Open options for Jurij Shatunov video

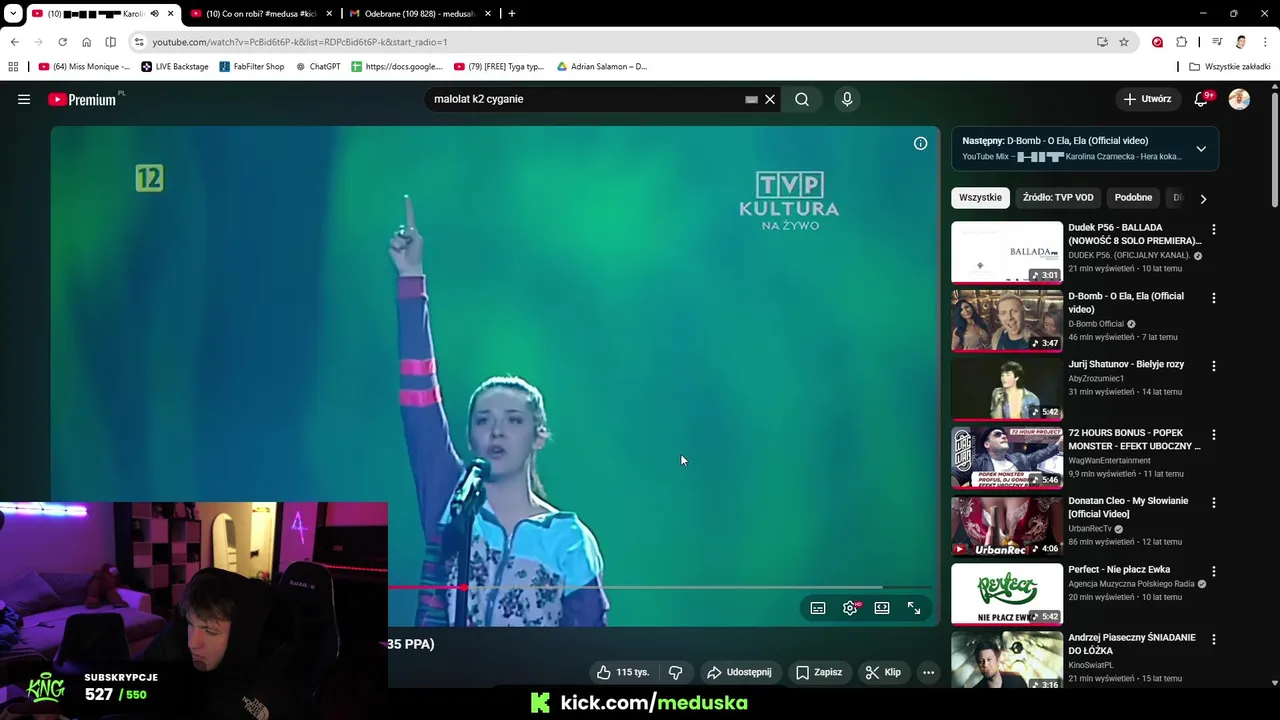click(1214, 366)
